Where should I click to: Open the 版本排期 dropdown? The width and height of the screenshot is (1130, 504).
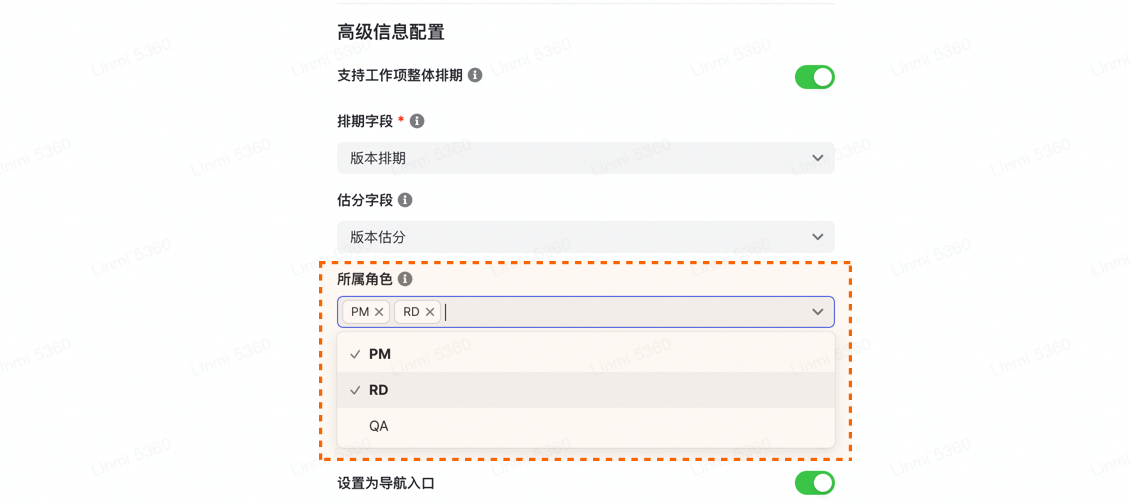[585, 158]
